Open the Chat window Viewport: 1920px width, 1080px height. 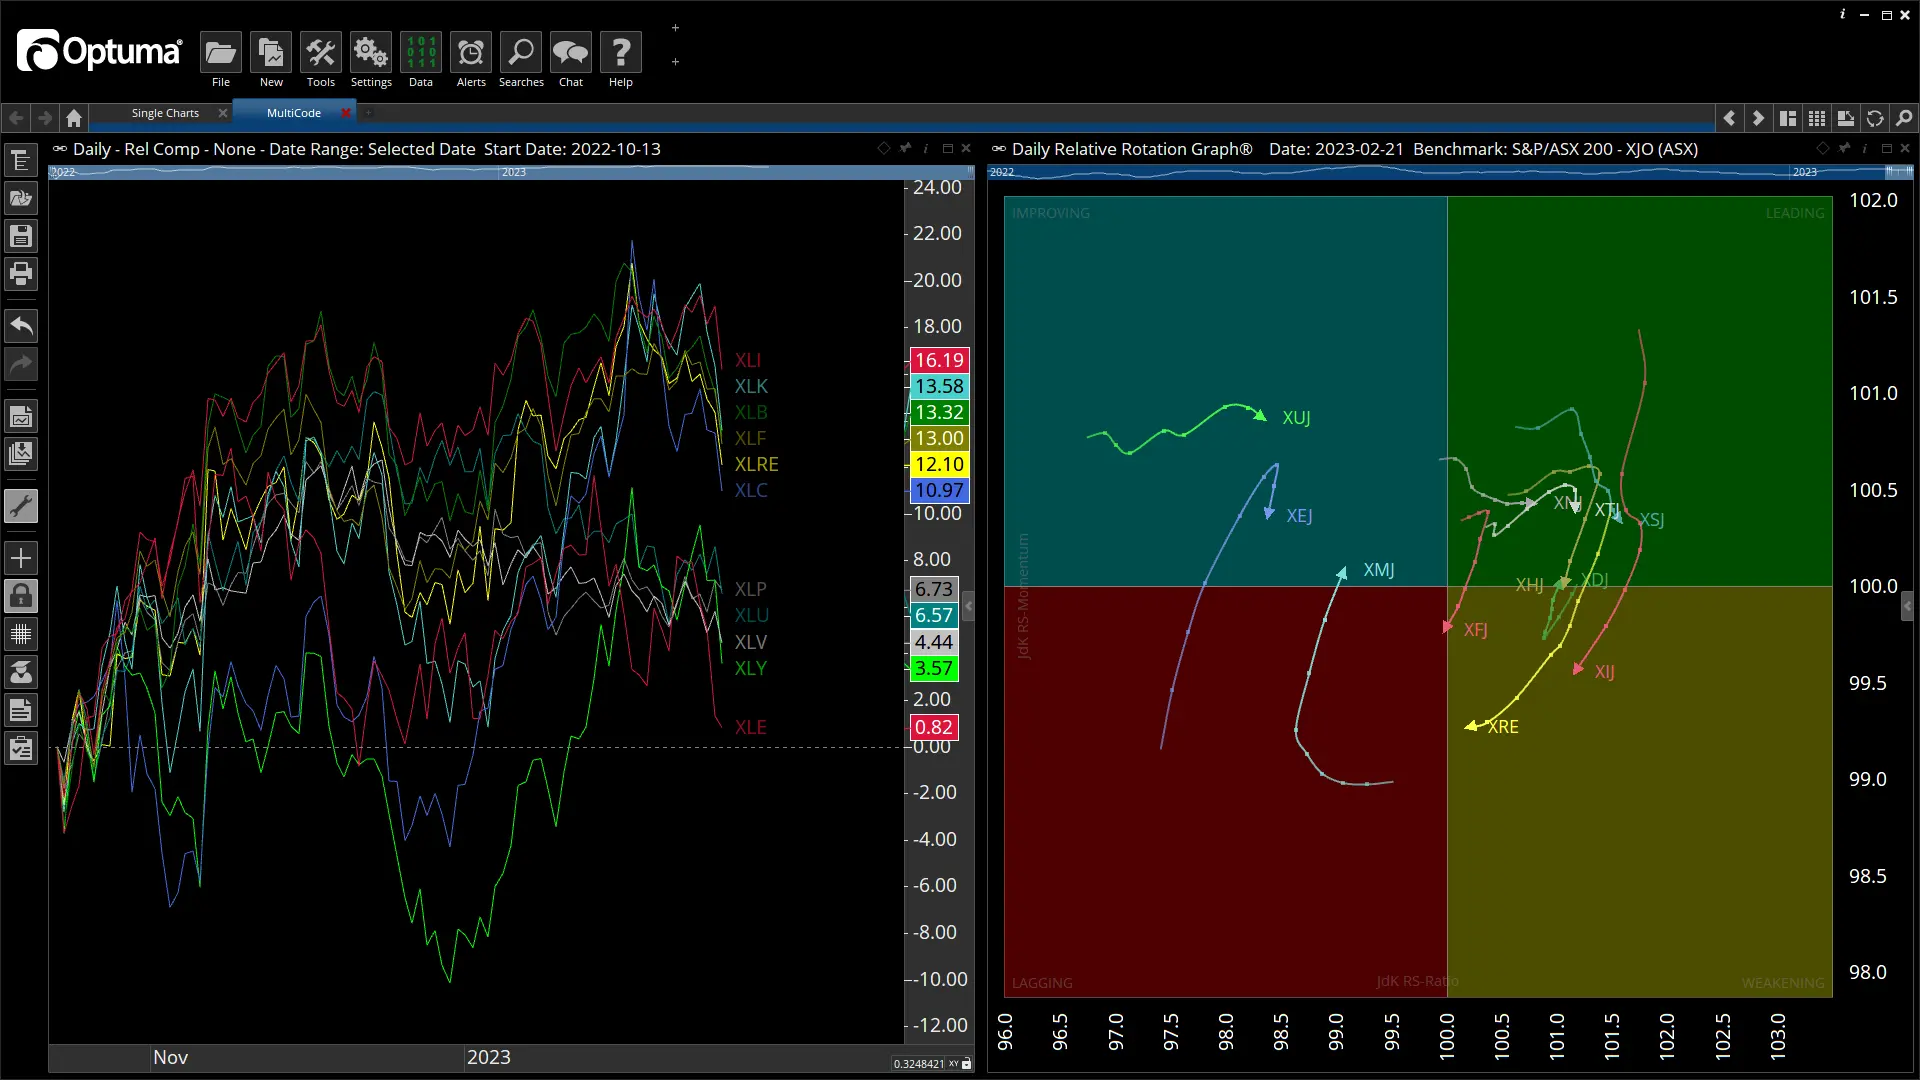pos(571,53)
